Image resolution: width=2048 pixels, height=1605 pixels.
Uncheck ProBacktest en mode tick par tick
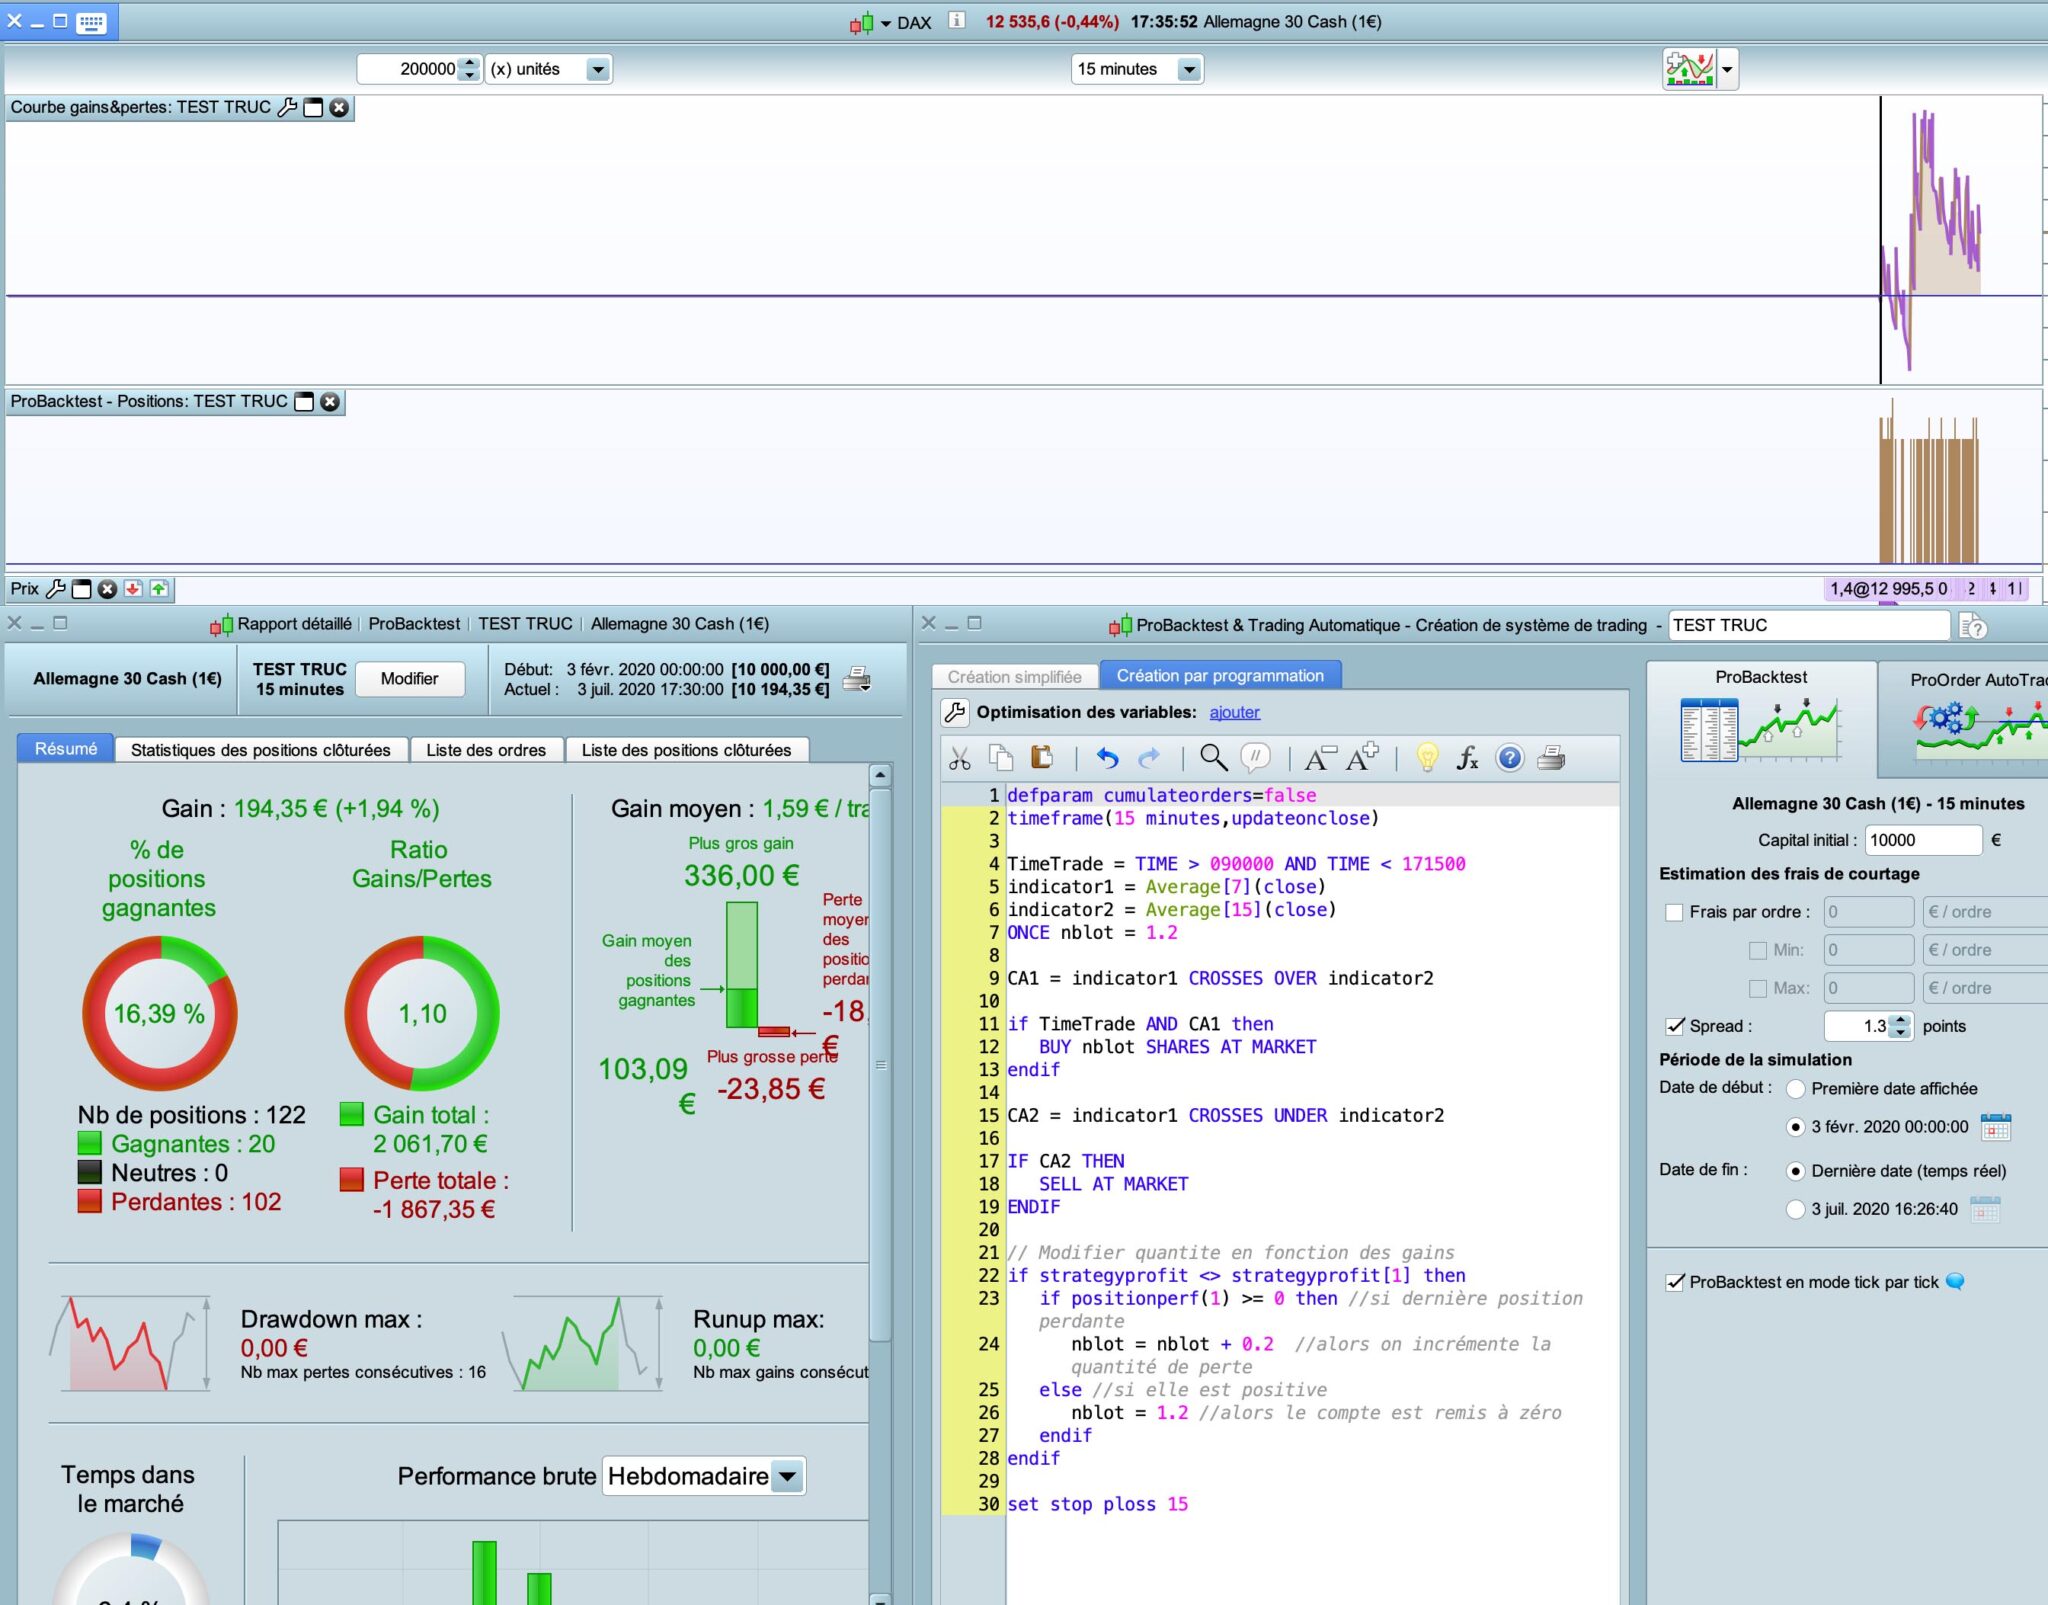click(x=1675, y=1282)
